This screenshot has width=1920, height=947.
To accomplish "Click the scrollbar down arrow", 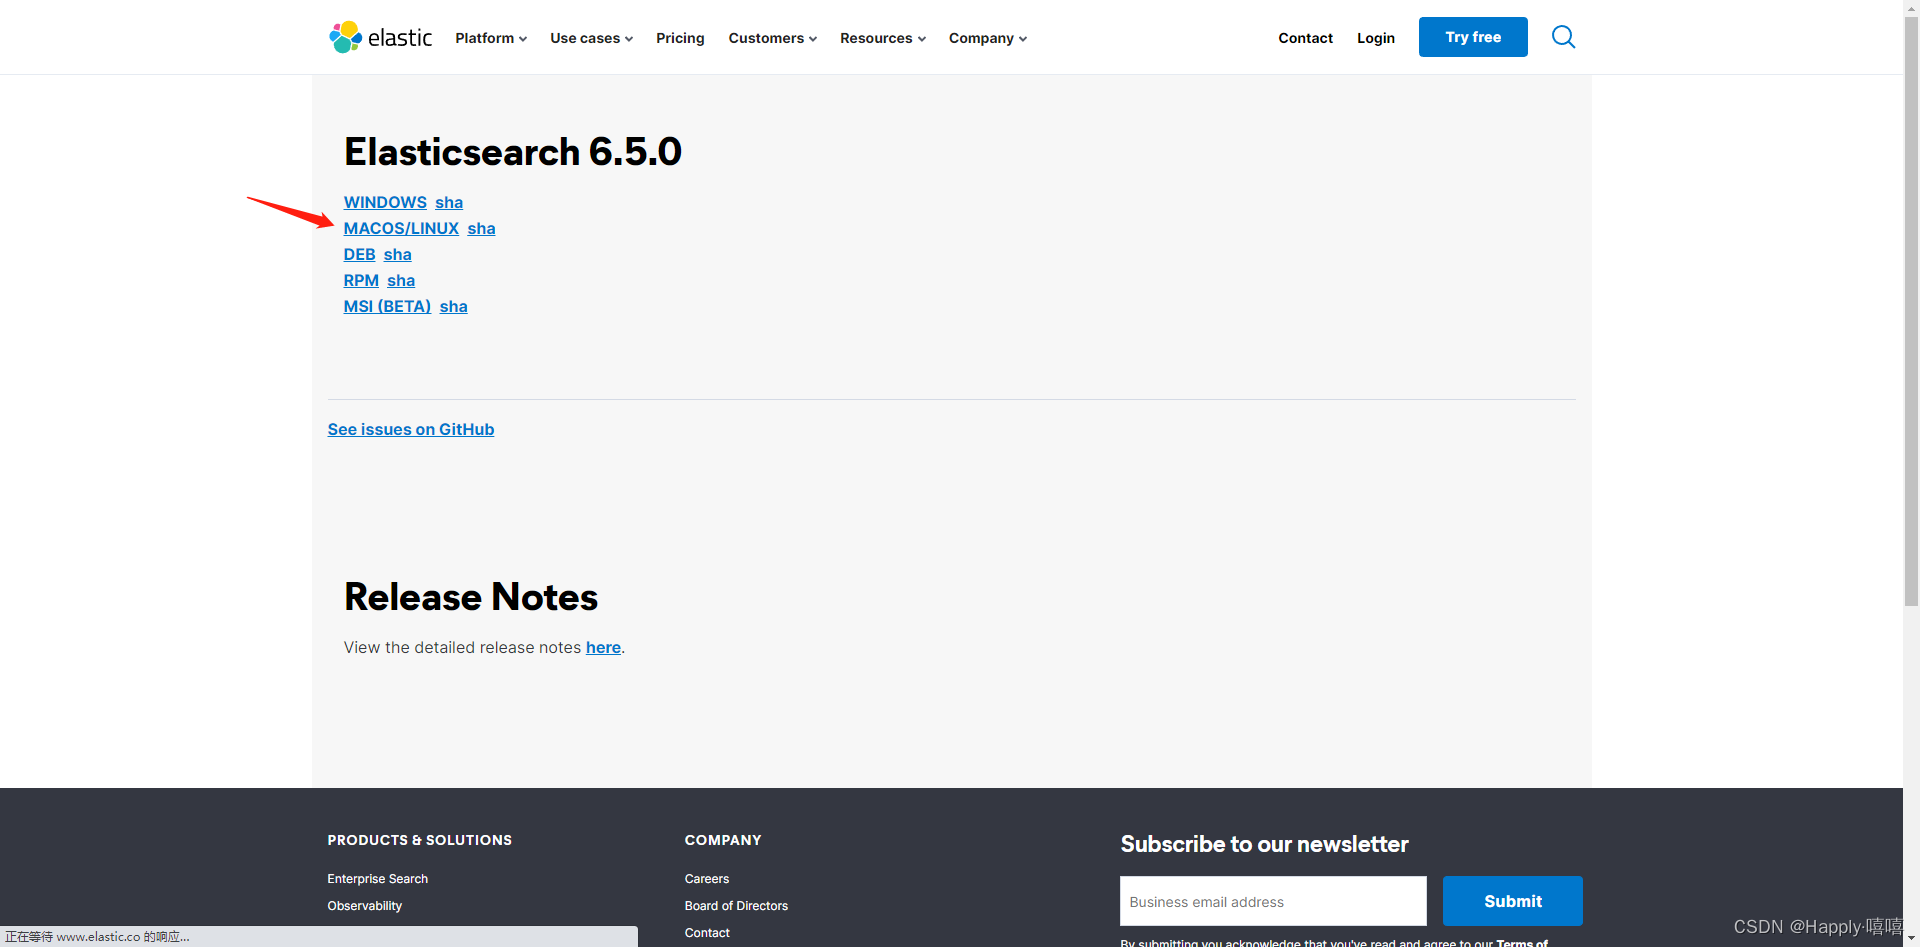I will coord(1911,939).
